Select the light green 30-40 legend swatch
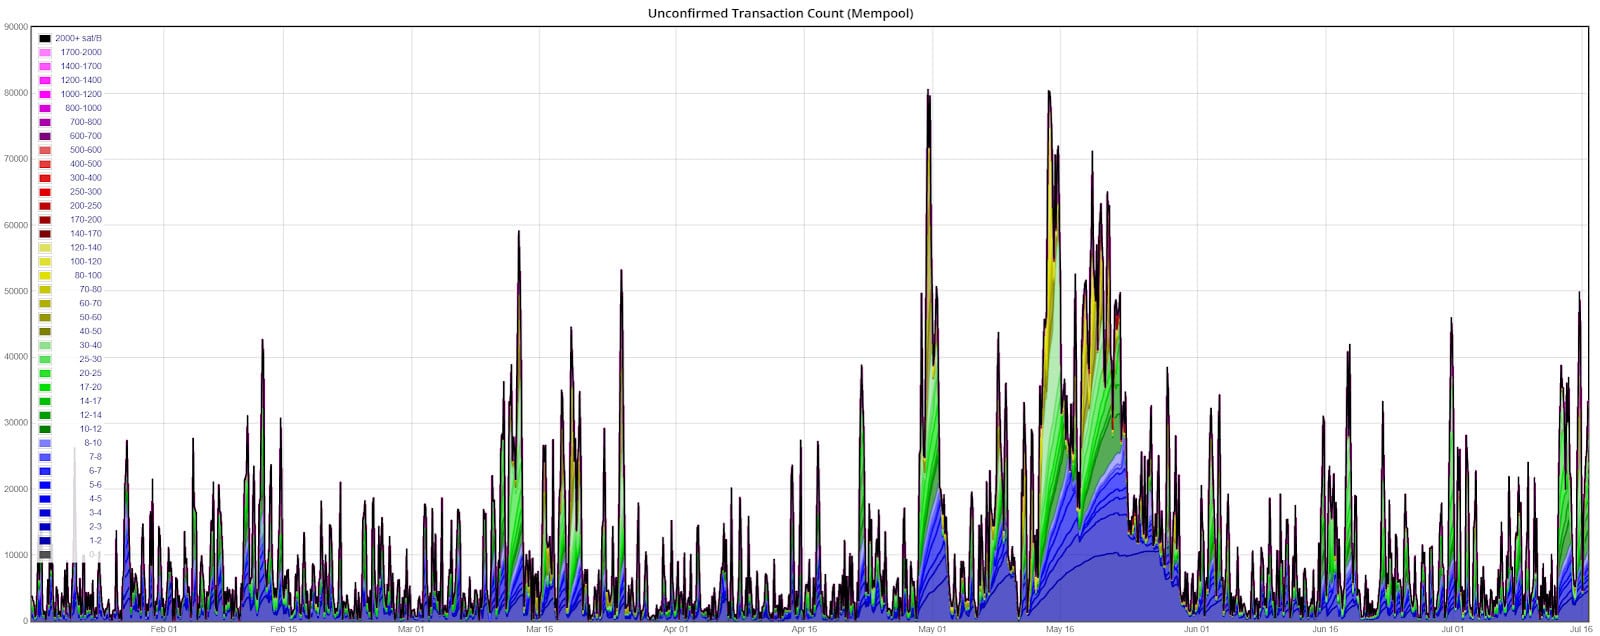Screen dimensions: 1600x636 [45, 346]
